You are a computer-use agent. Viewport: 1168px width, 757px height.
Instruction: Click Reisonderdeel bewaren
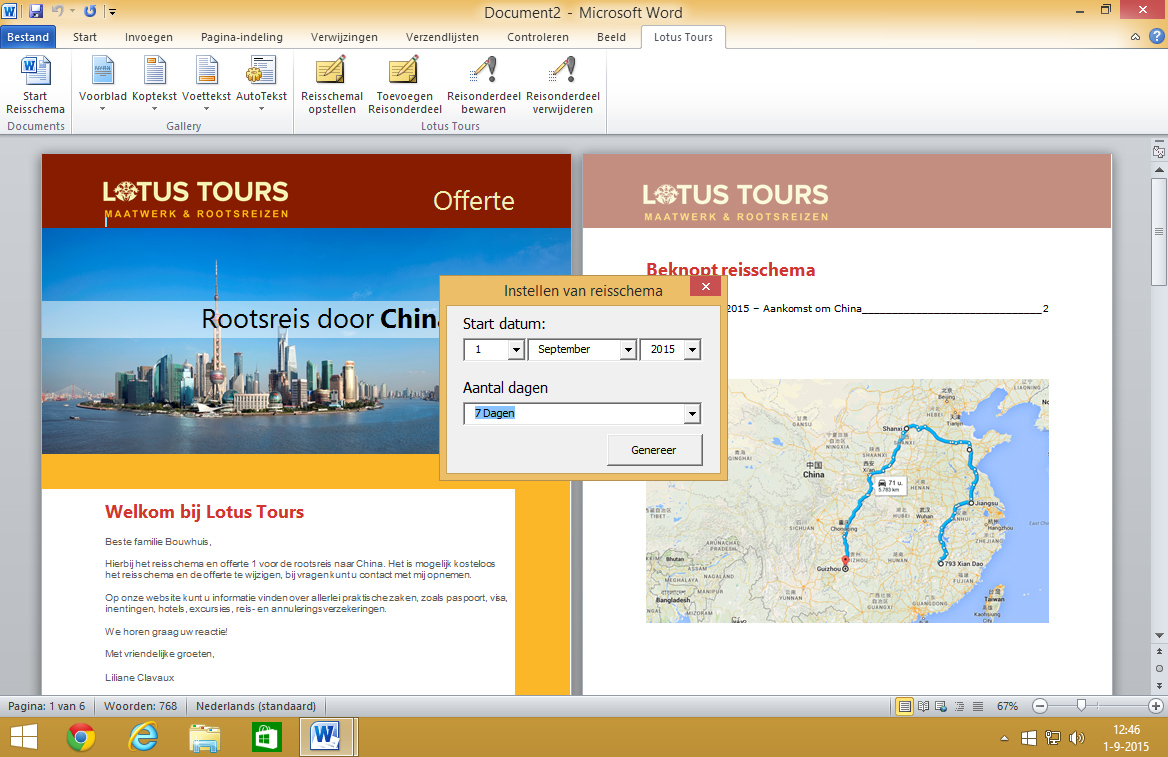tap(483, 86)
